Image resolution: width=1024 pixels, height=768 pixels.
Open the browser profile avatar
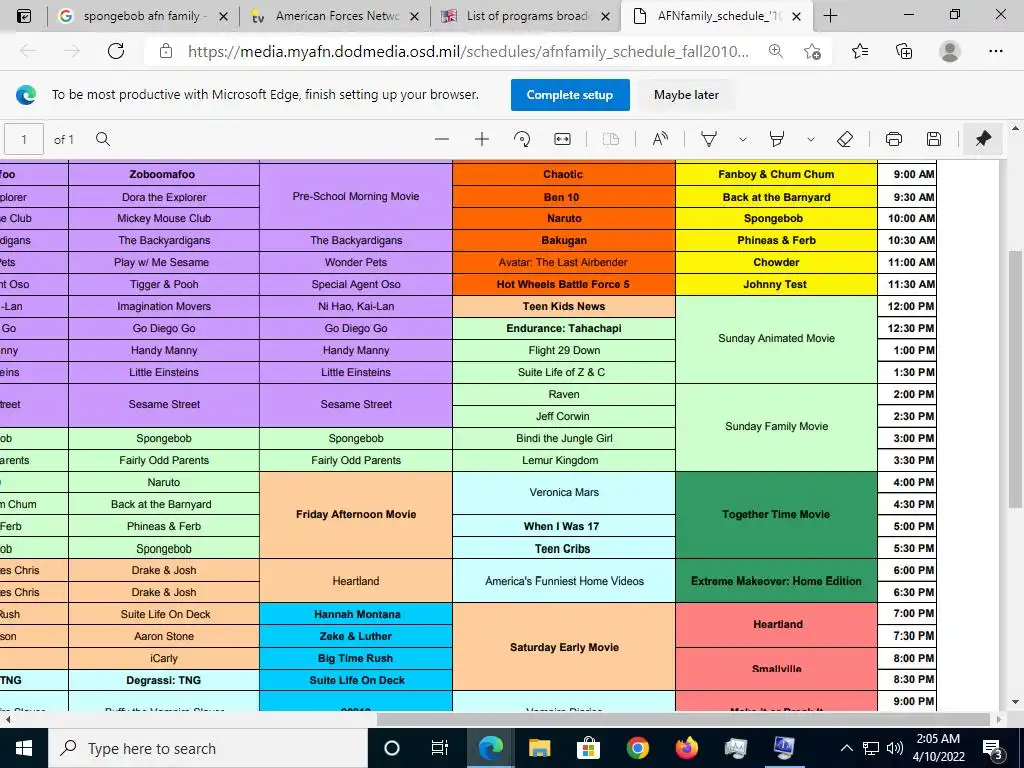[950, 51]
